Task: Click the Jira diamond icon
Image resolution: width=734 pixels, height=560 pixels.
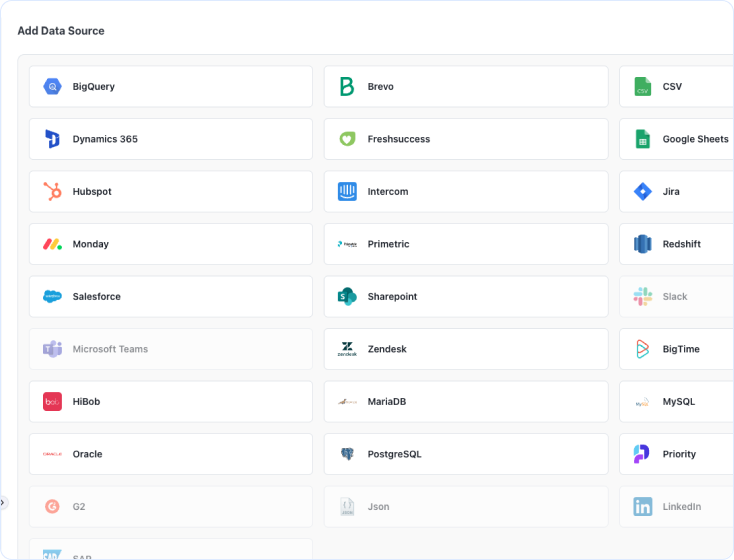Action: click(x=642, y=192)
